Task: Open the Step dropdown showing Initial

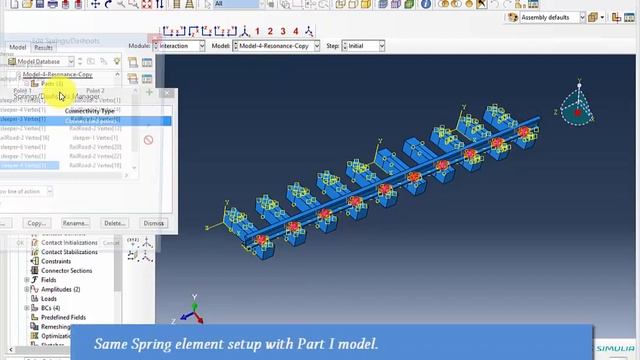Action: 363,46
